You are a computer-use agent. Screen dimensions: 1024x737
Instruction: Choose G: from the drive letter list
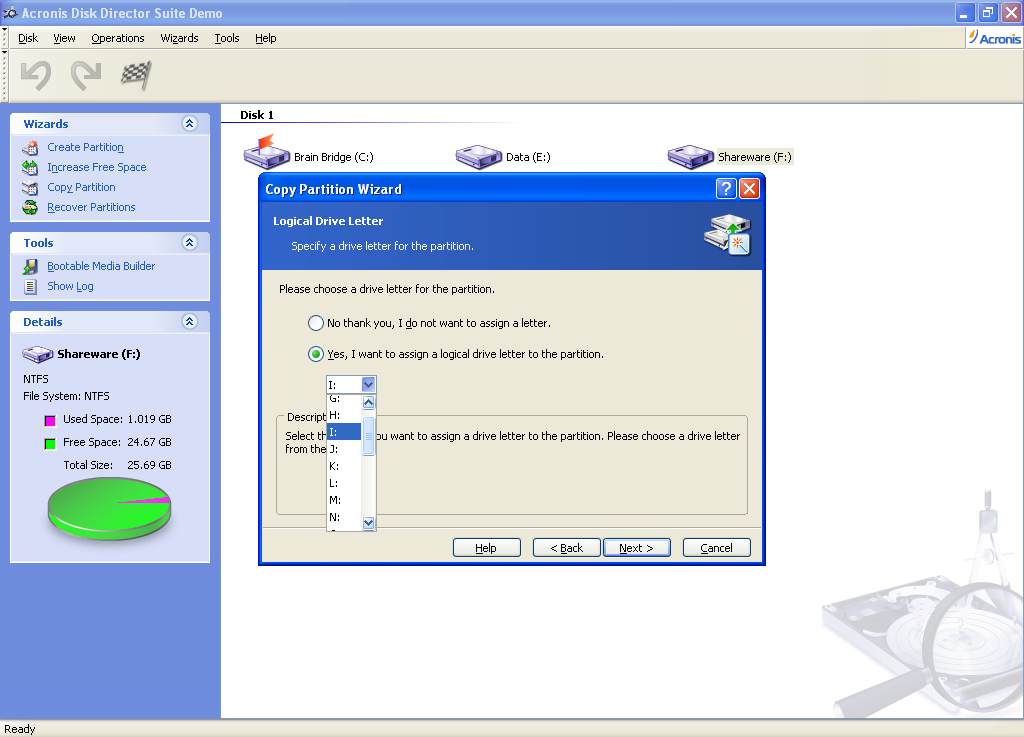[344, 398]
